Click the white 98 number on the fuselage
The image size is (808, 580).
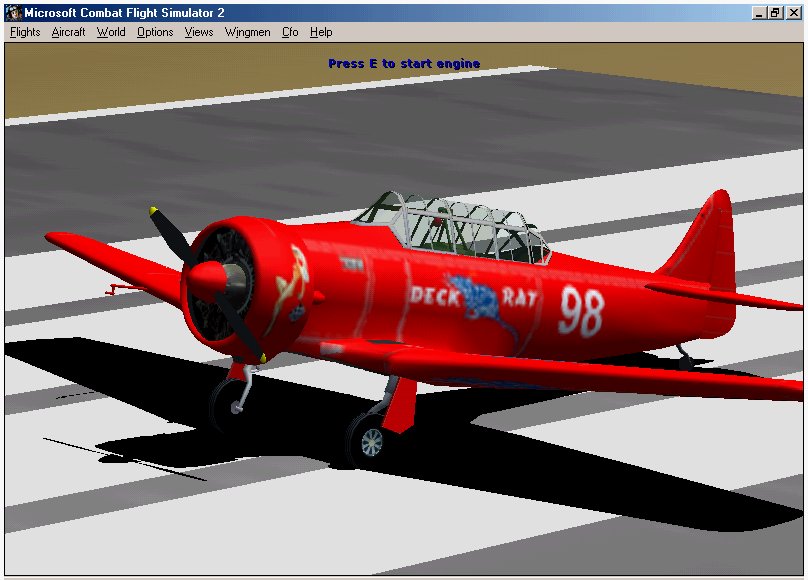pyautogui.click(x=581, y=311)
